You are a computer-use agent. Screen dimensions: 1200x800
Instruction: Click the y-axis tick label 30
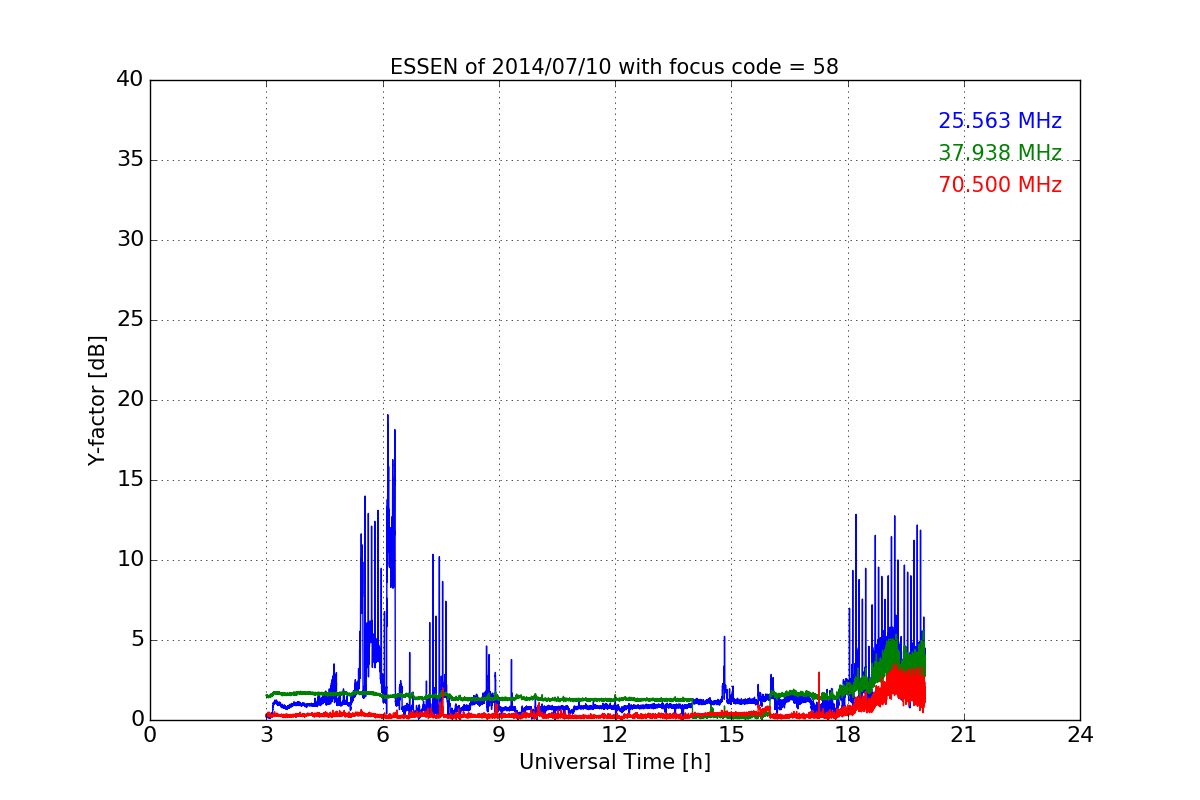pyautogui.click(x=130, y=240)
